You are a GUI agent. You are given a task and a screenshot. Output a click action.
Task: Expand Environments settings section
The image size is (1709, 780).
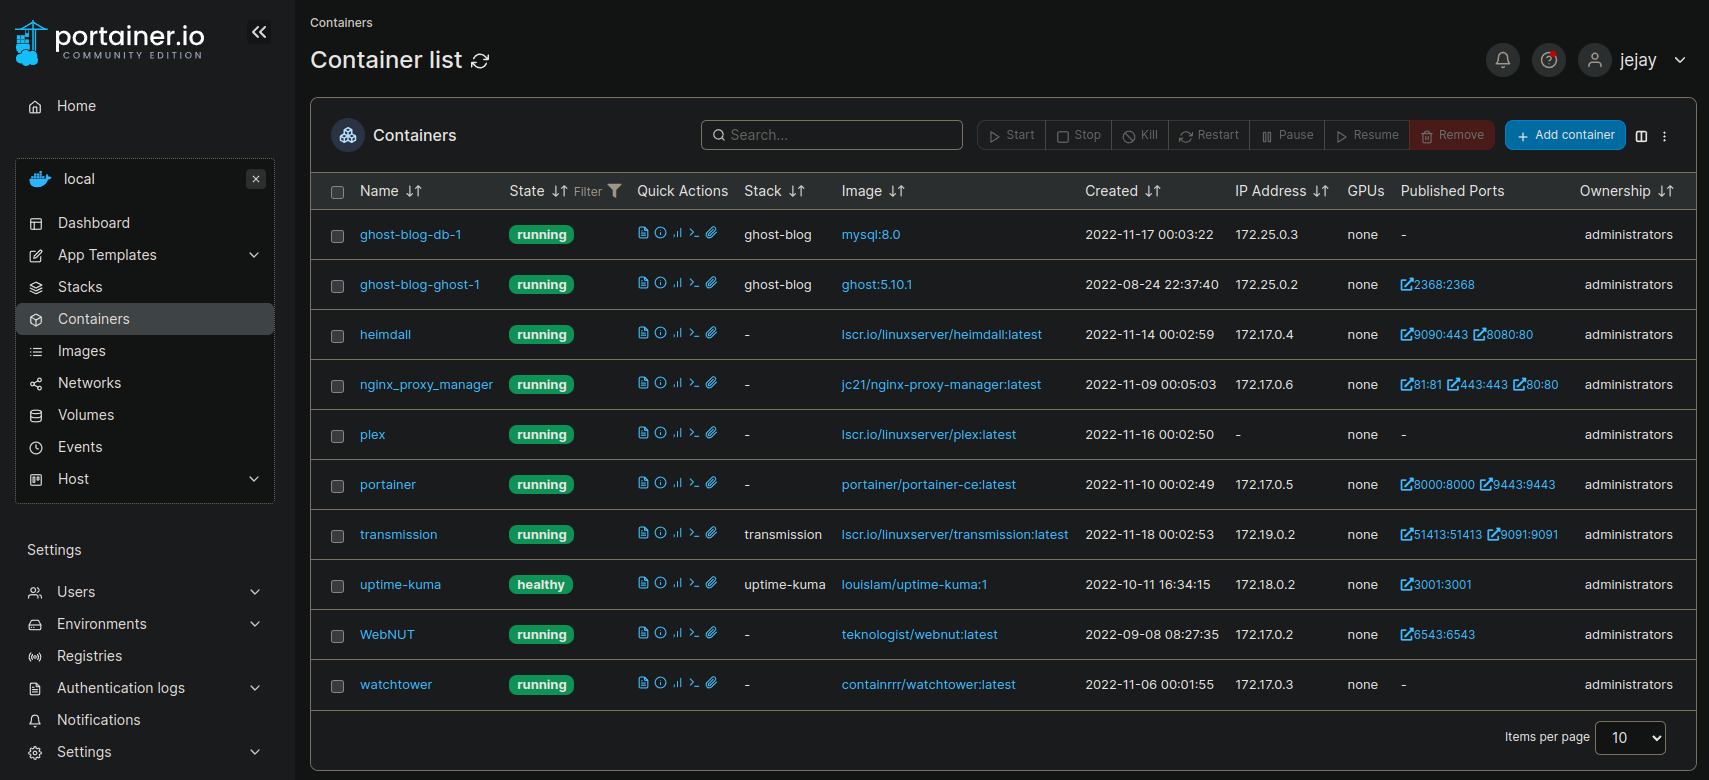255,624
